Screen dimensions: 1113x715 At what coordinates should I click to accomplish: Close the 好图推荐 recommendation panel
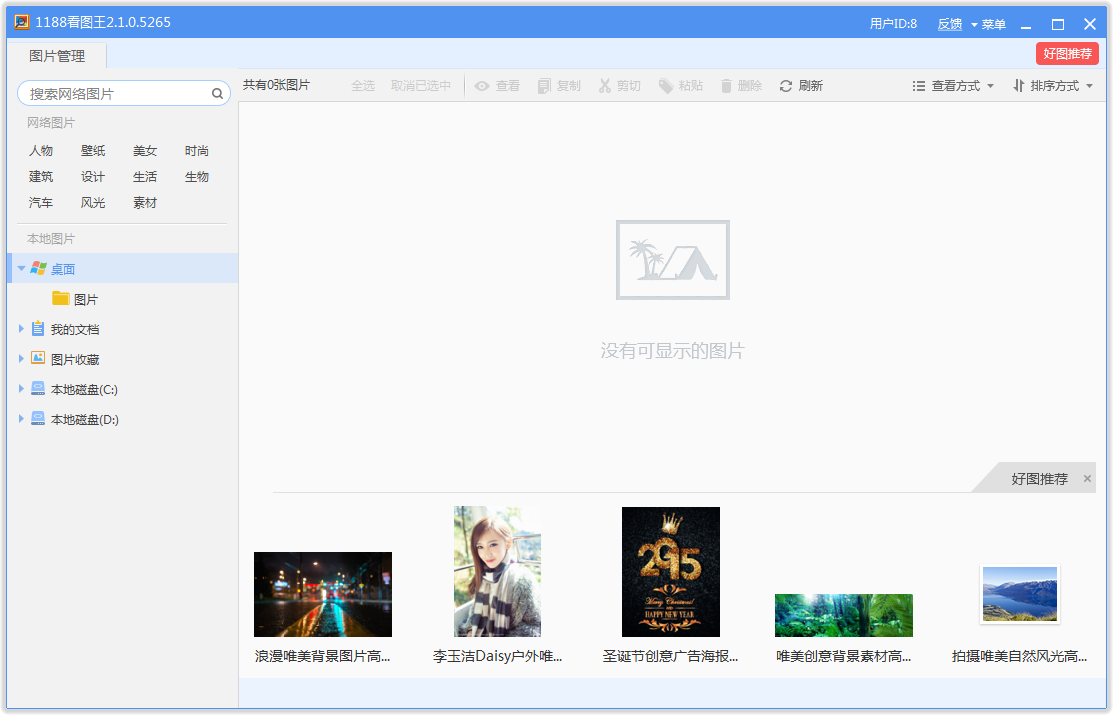(1089, 477)
